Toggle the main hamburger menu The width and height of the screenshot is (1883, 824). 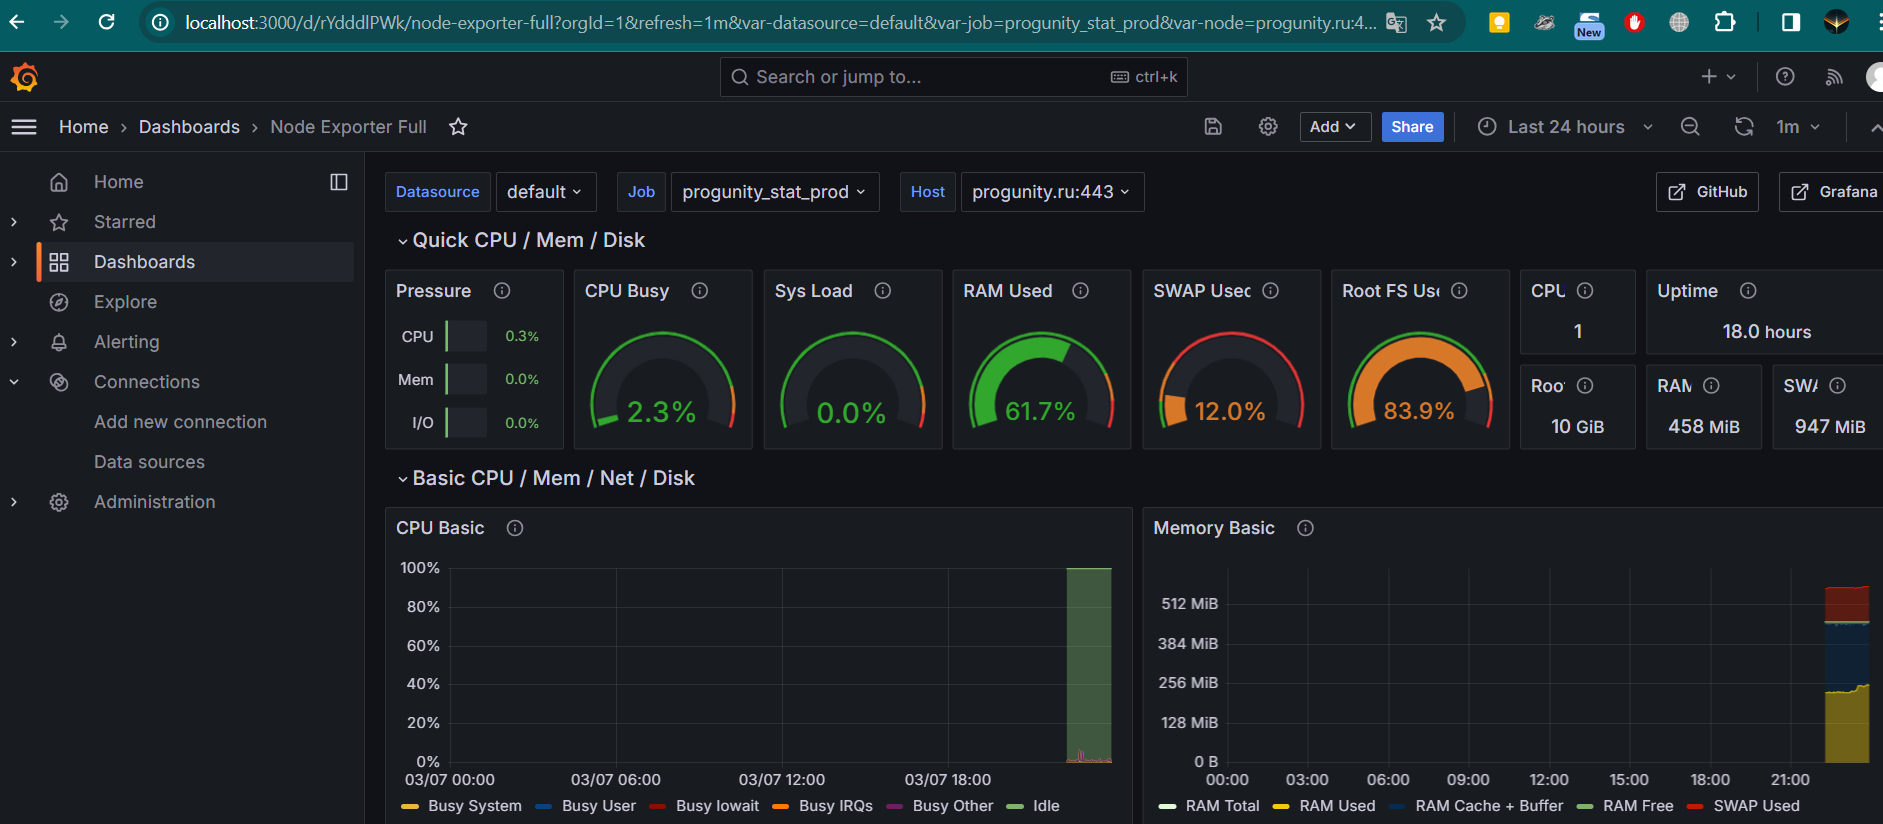point(24,127)
